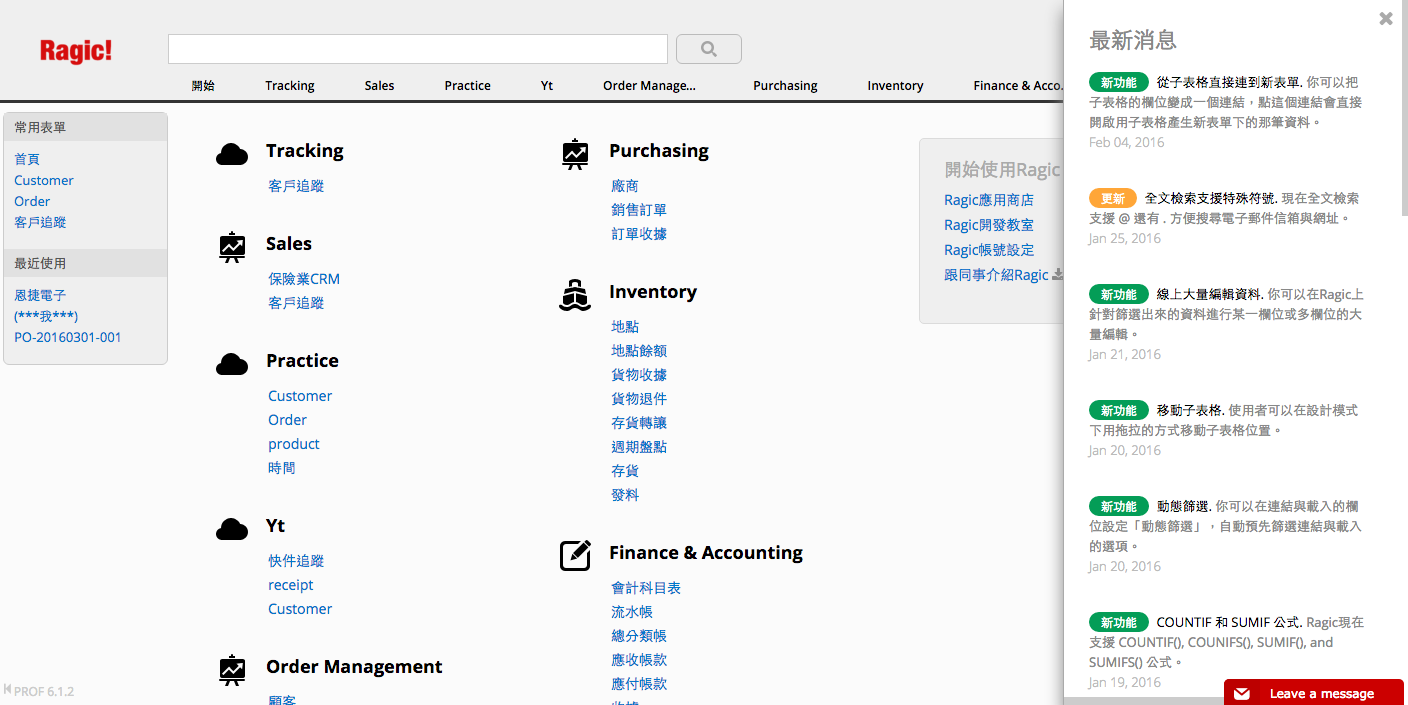Open 客戶追蹤 under the Sales section
Screen dimensions: 1408x705
pos(296,303)
